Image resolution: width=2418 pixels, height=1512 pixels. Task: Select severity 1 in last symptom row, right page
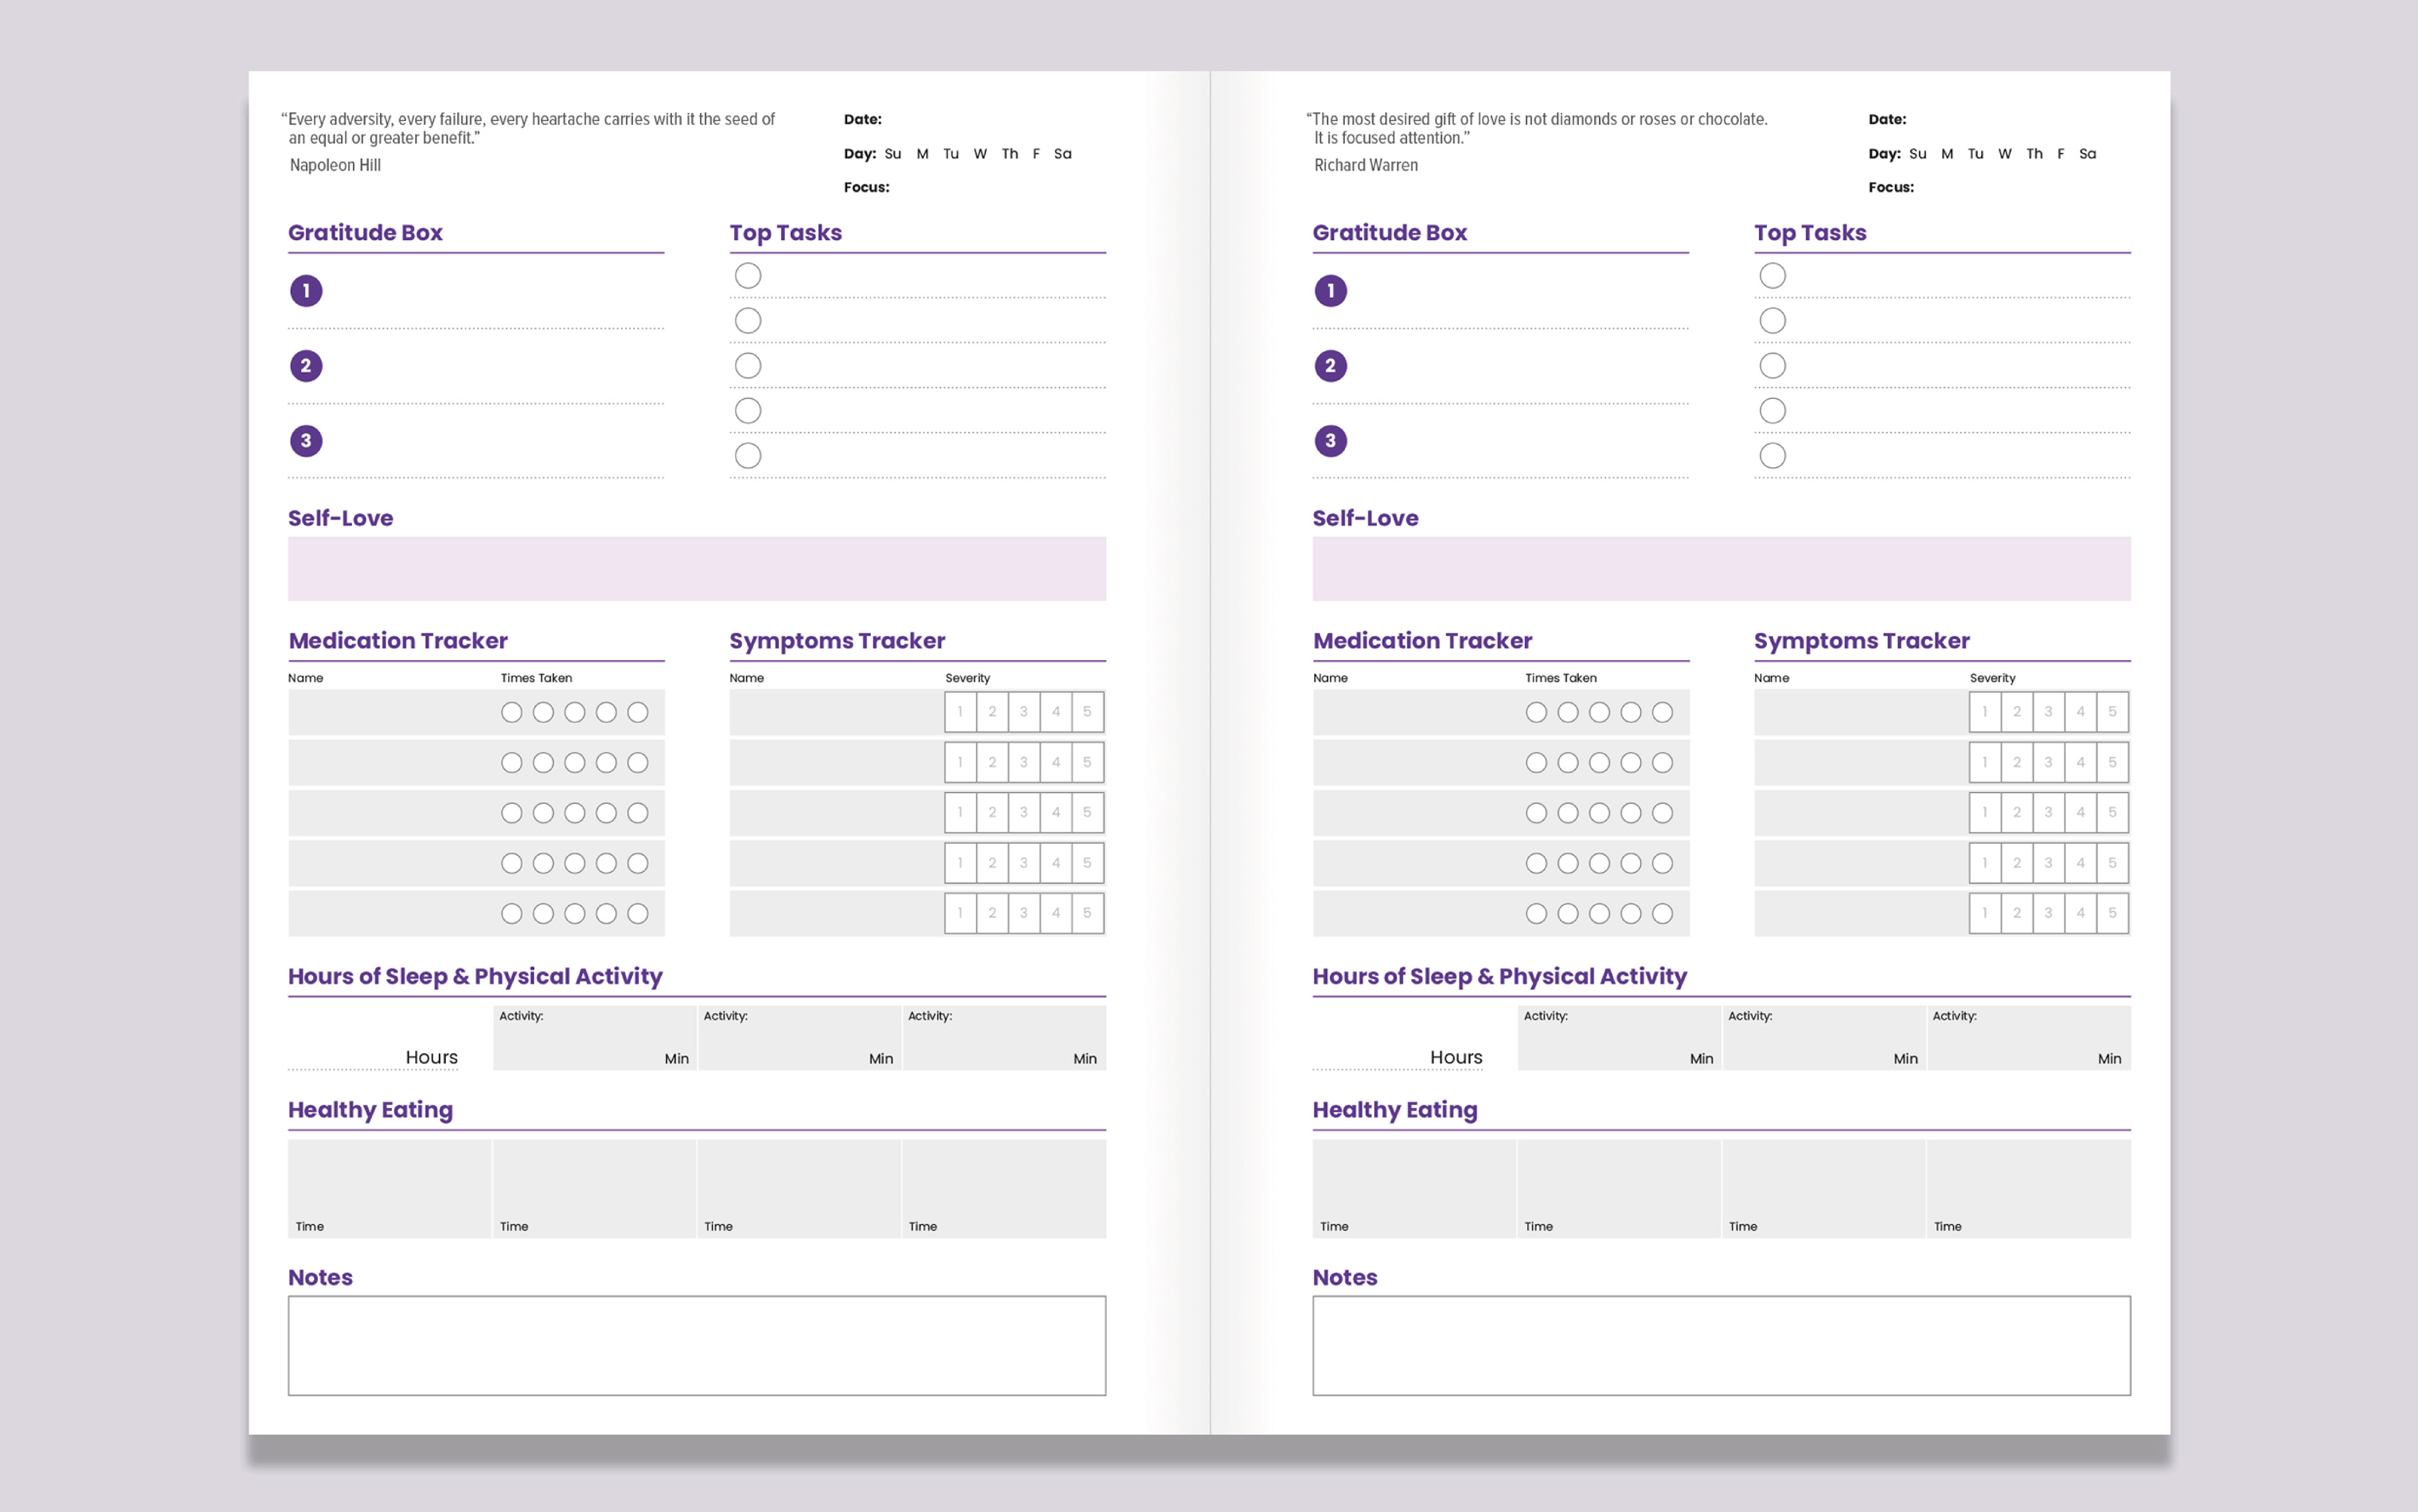[x=1985, y=913]
